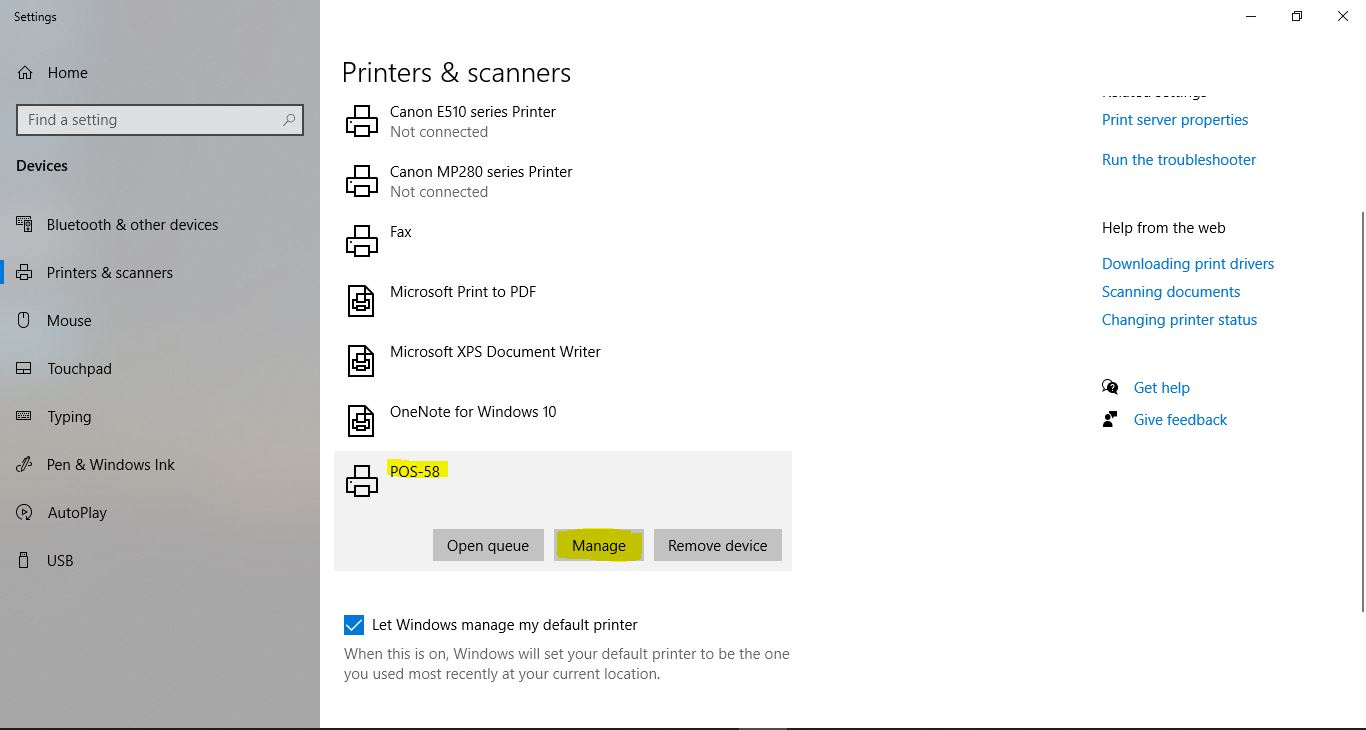Click the Canon E510 printer icon
This screenshot has width=1366, height=730.
[362, 122]
